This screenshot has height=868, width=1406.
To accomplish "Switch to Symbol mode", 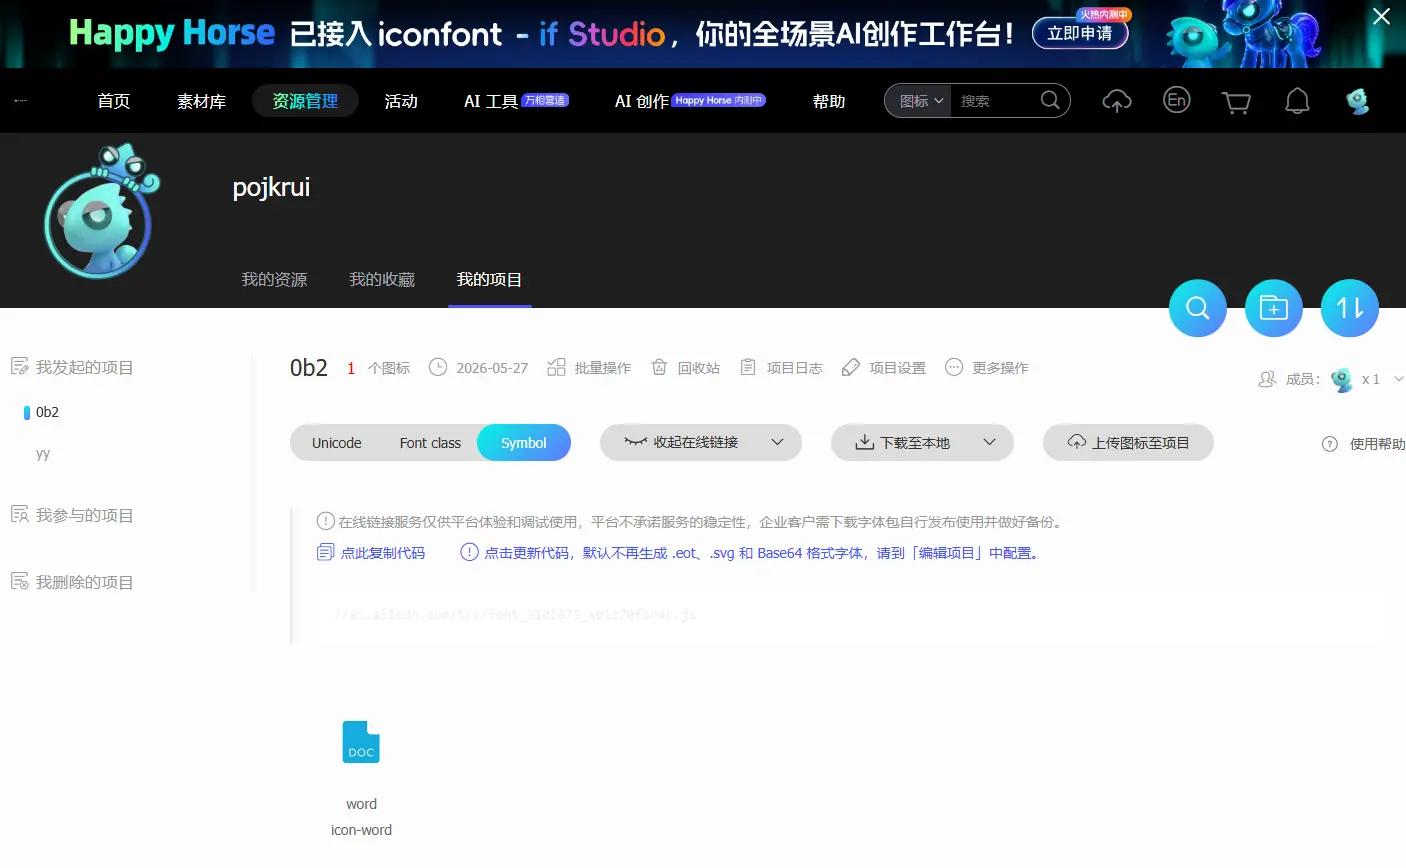I will [524, 443].
